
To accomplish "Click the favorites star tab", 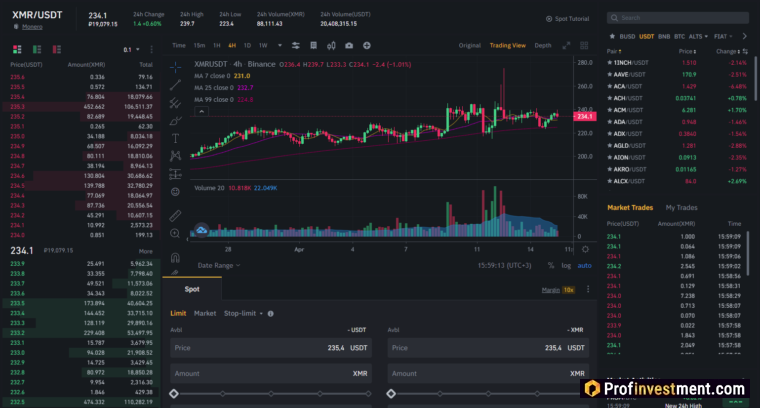I will pyautogui.click(x=612, y=36).
